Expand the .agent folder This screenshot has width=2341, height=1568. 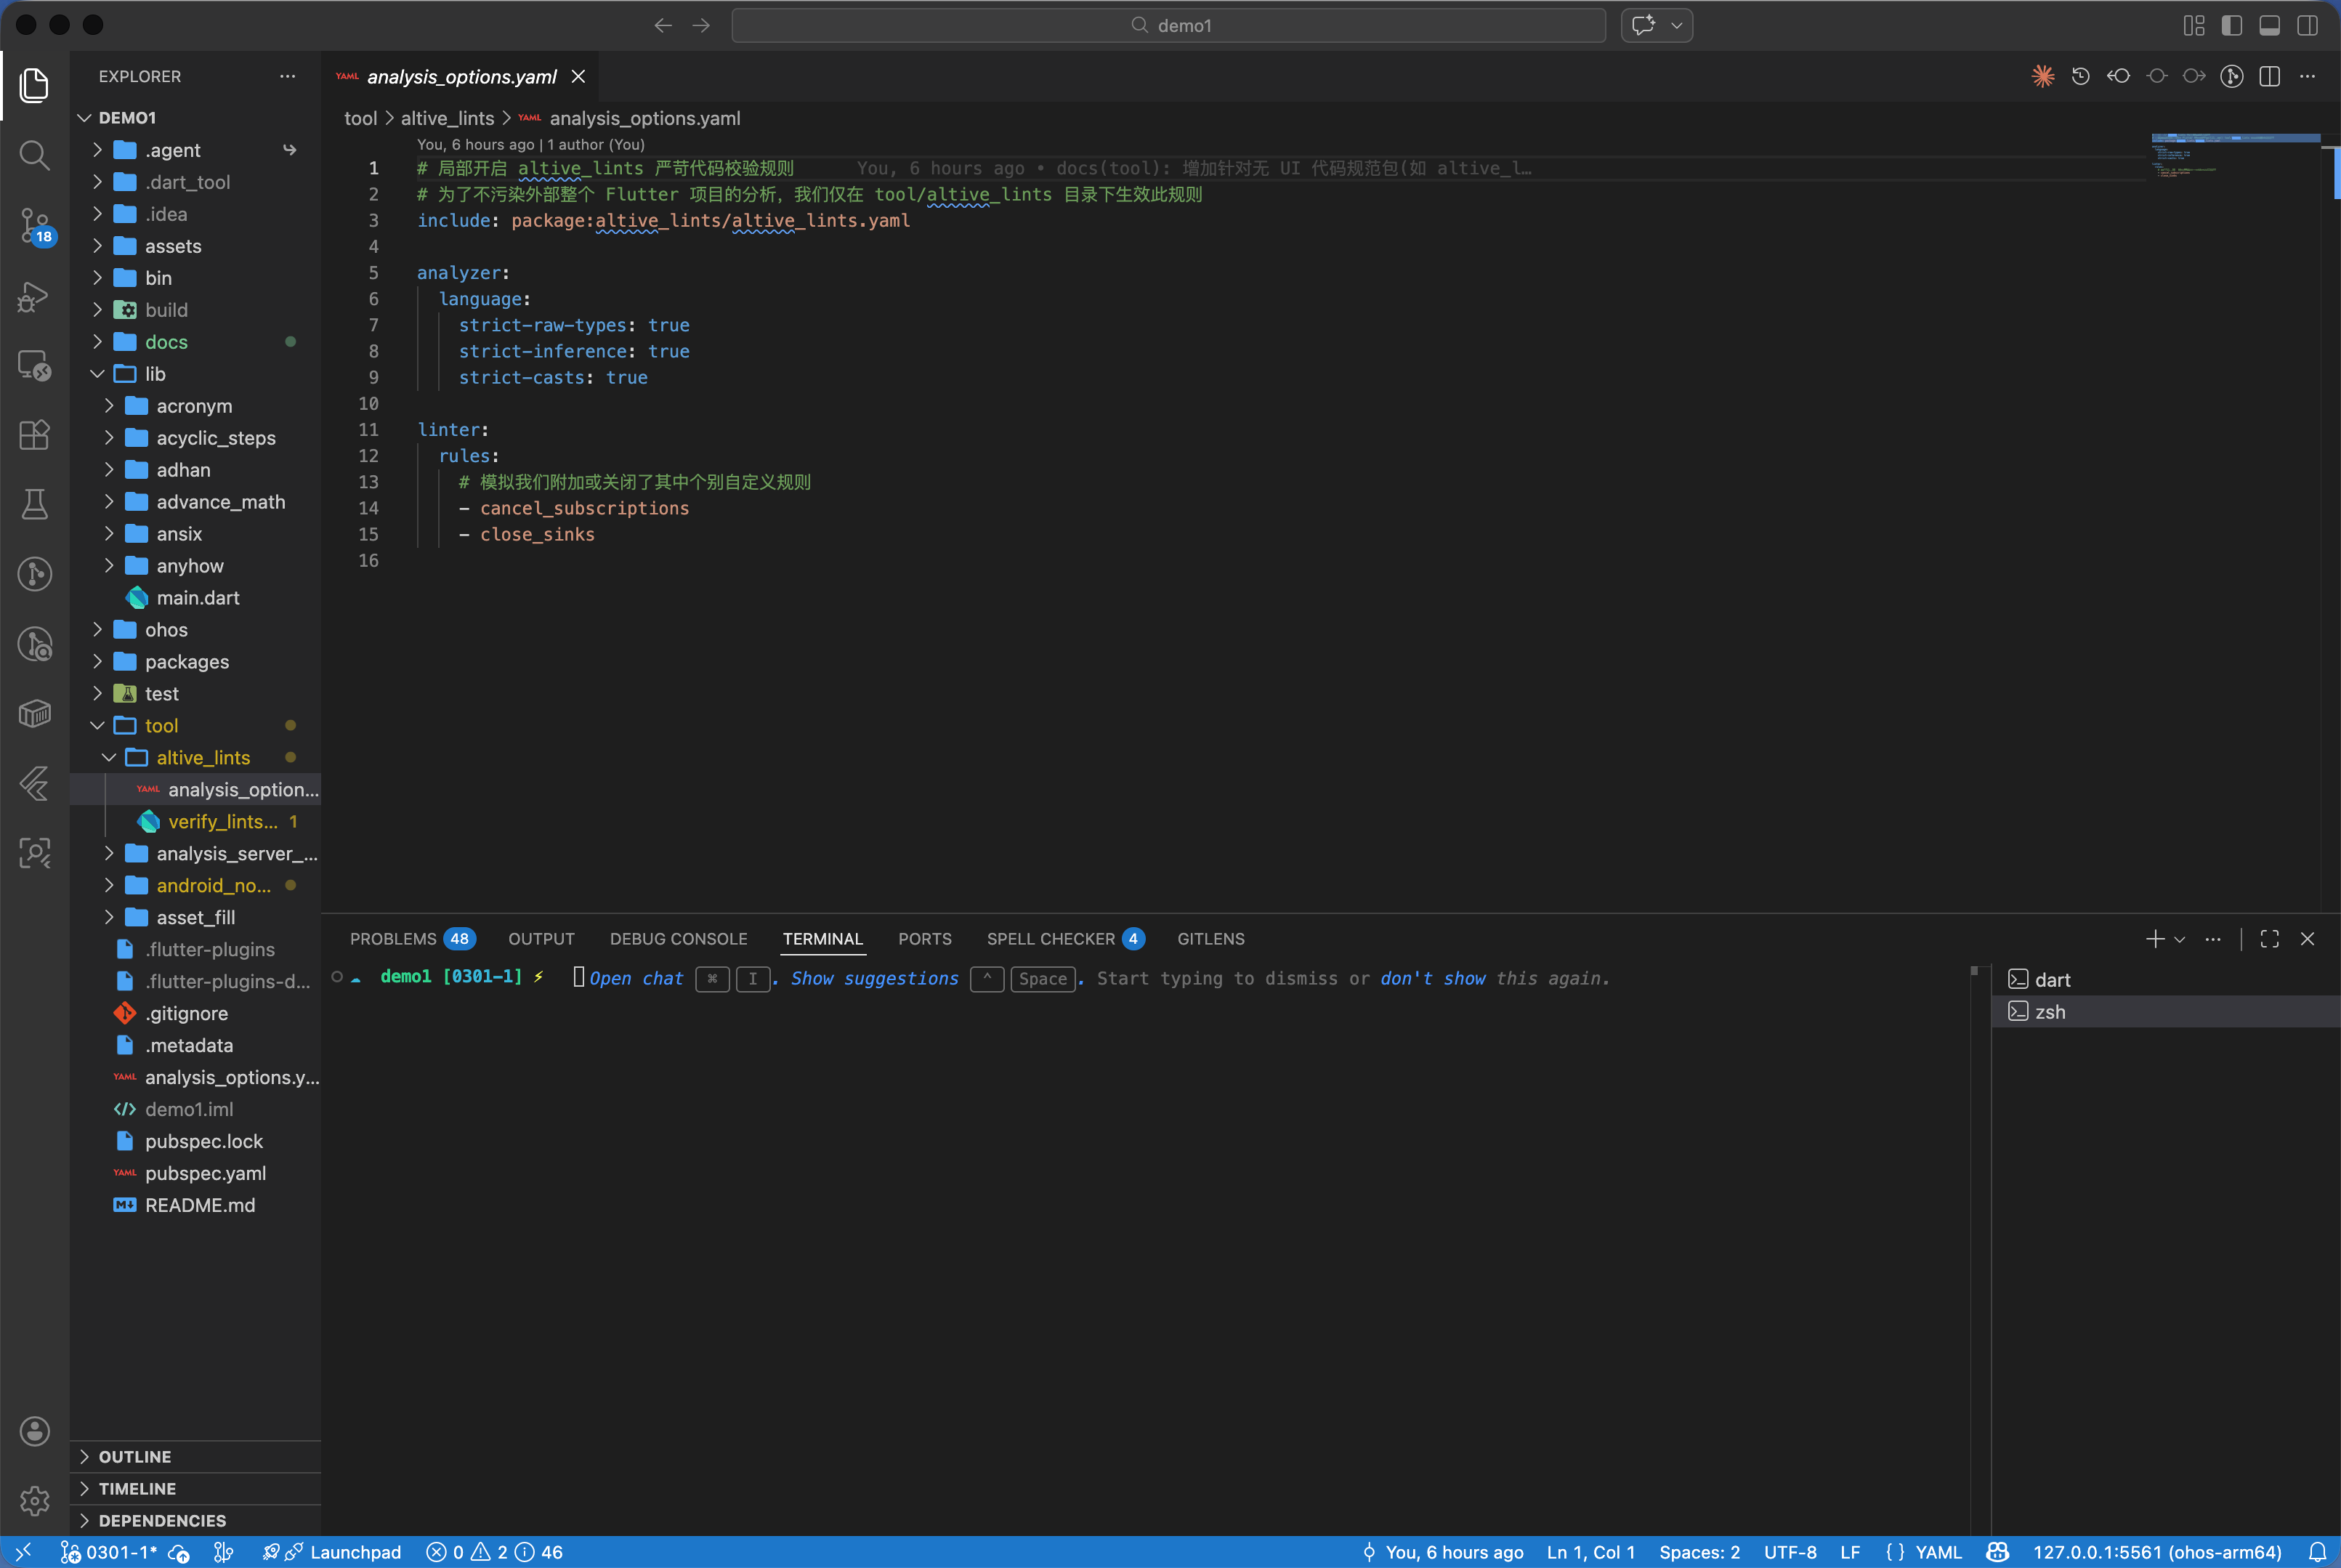(x=97, y=150)
